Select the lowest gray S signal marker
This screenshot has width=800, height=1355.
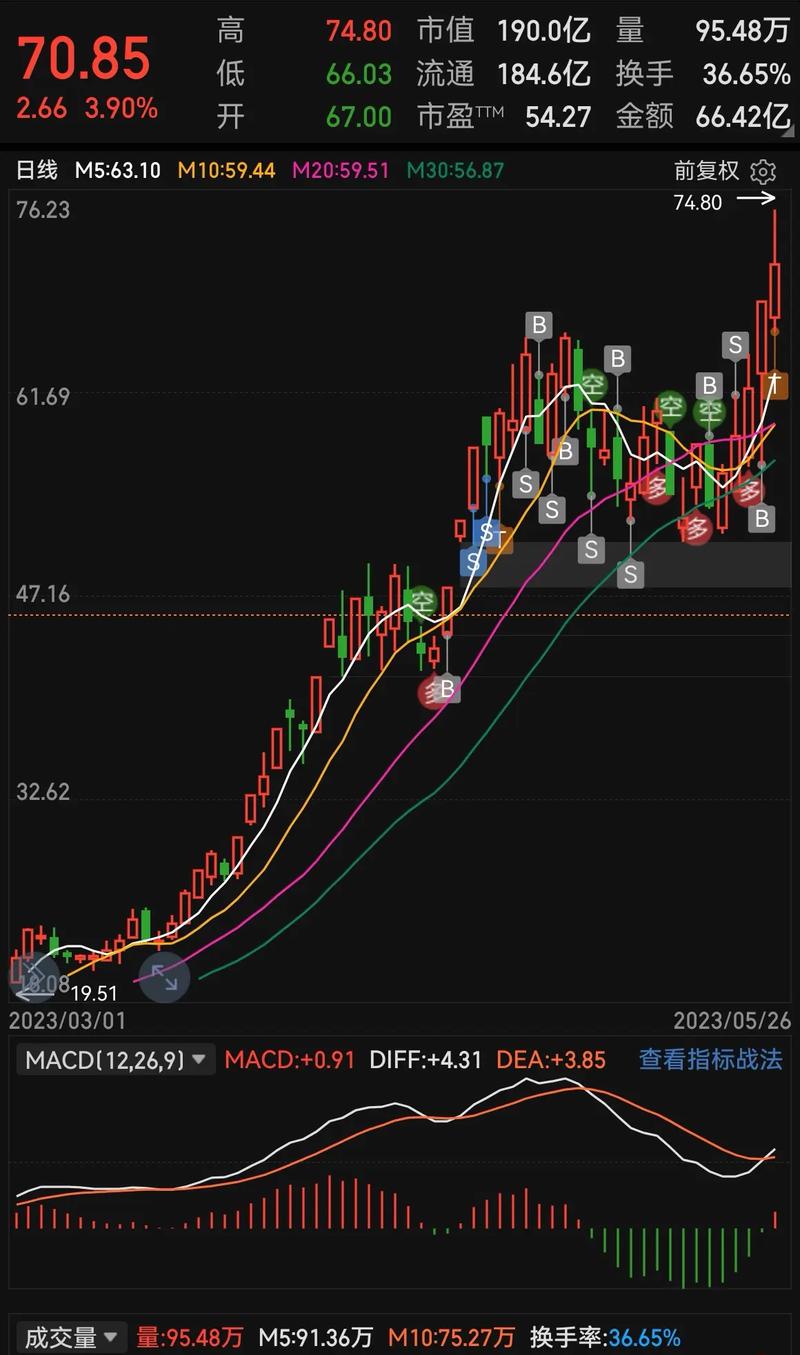click(x=630, y=574)
